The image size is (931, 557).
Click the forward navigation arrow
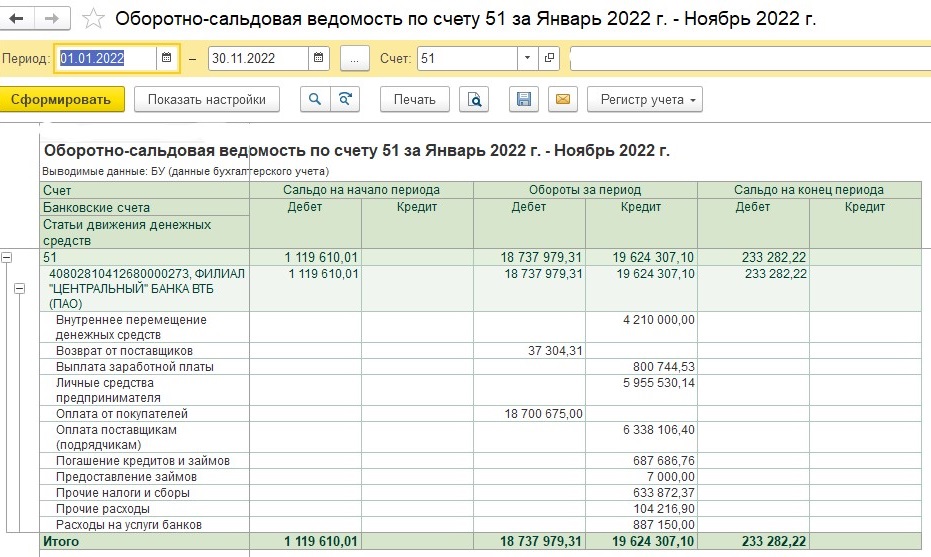(52, 18)
